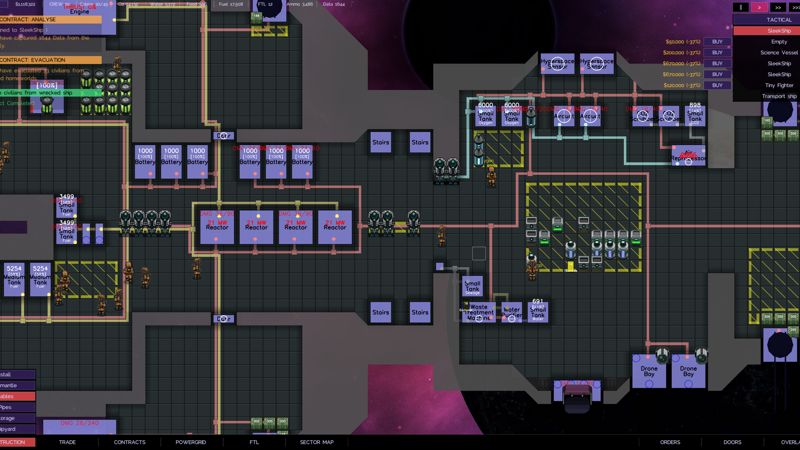This screenshot has height=450, width=800.
Task: Click the Fuel 17908 resource readout
Action: (231, 4)
